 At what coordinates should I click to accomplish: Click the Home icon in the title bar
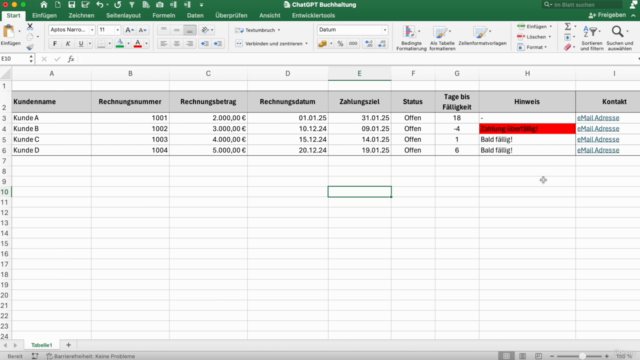click(44, 5)
